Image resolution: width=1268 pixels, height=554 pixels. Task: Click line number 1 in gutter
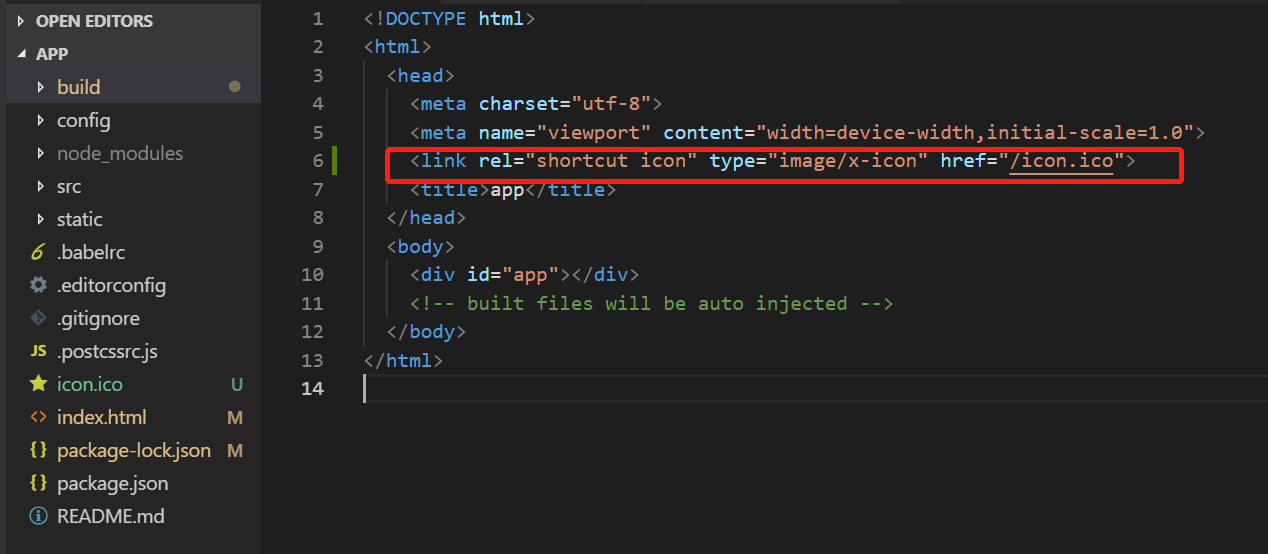point(318,19)
